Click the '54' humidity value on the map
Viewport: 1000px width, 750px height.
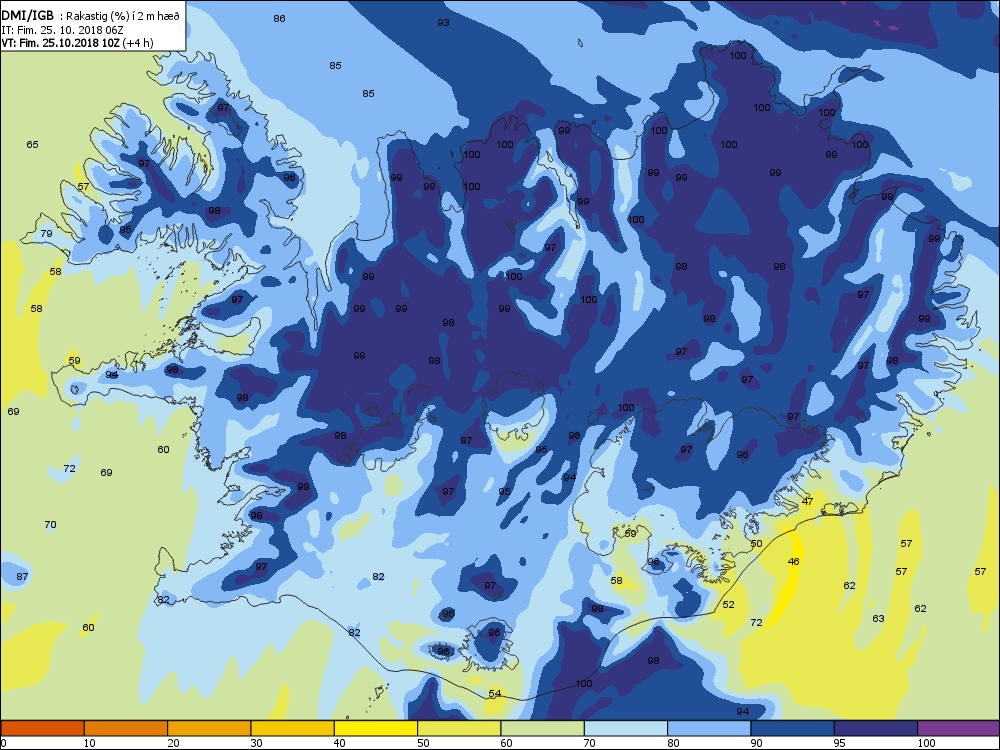pyautogui.click(x=495, y=693)
